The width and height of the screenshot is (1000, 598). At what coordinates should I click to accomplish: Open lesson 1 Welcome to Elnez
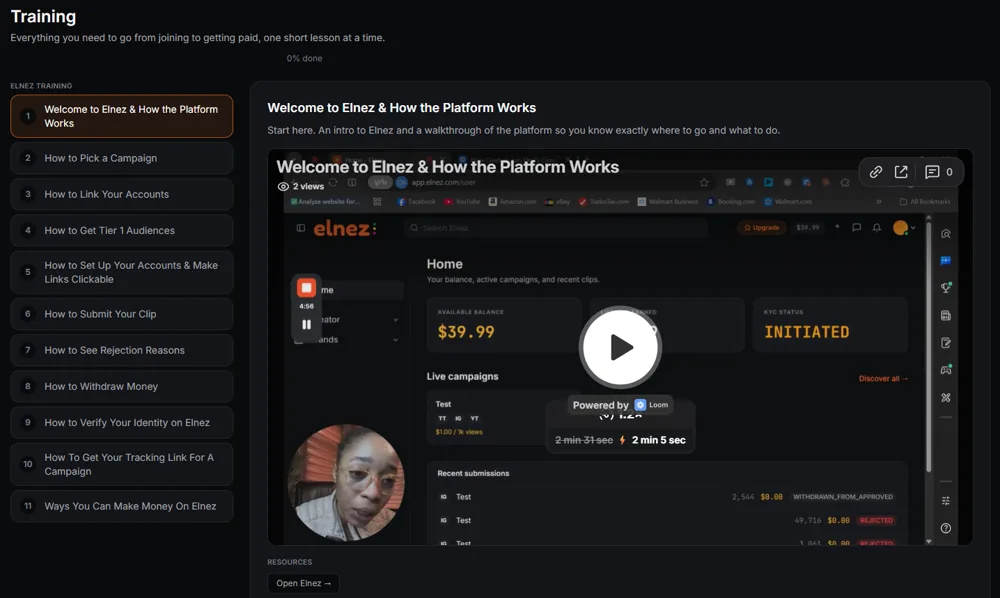[x=122, y=116]
